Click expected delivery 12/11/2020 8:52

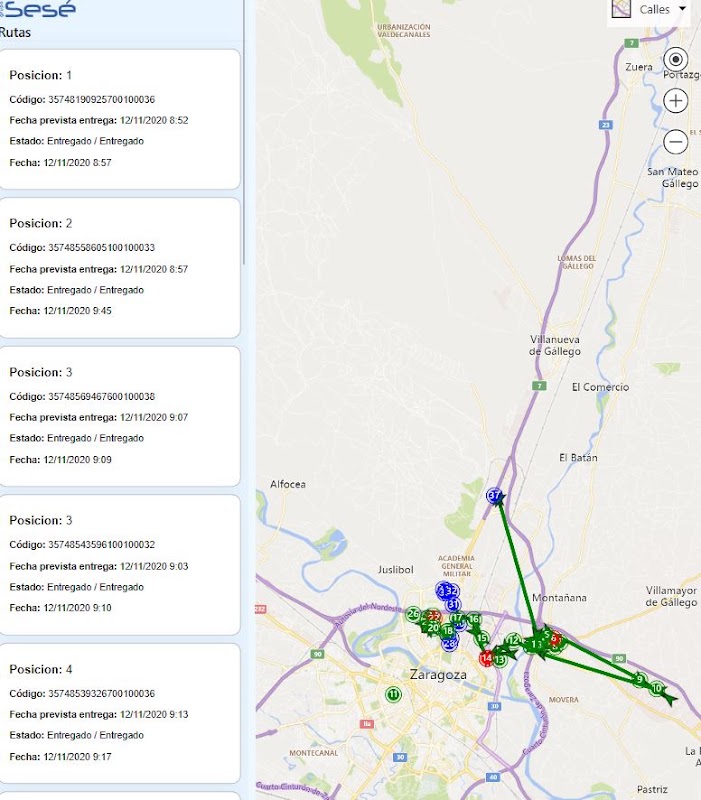154,120
